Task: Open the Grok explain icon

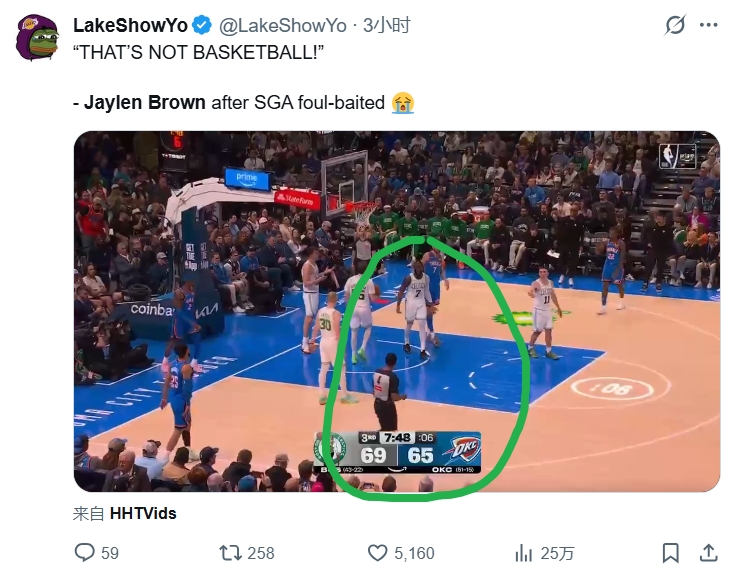Action: 675,25
